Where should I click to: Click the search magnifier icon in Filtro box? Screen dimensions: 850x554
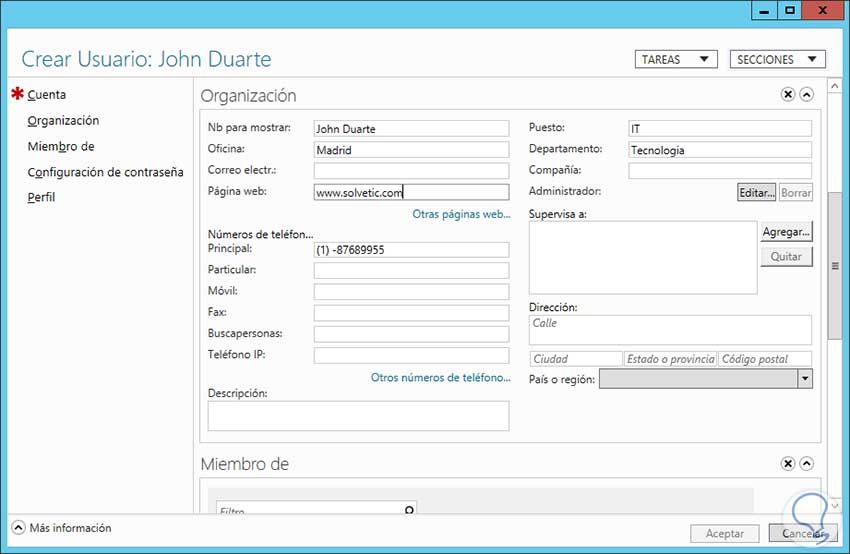click(x=409, y=510)
